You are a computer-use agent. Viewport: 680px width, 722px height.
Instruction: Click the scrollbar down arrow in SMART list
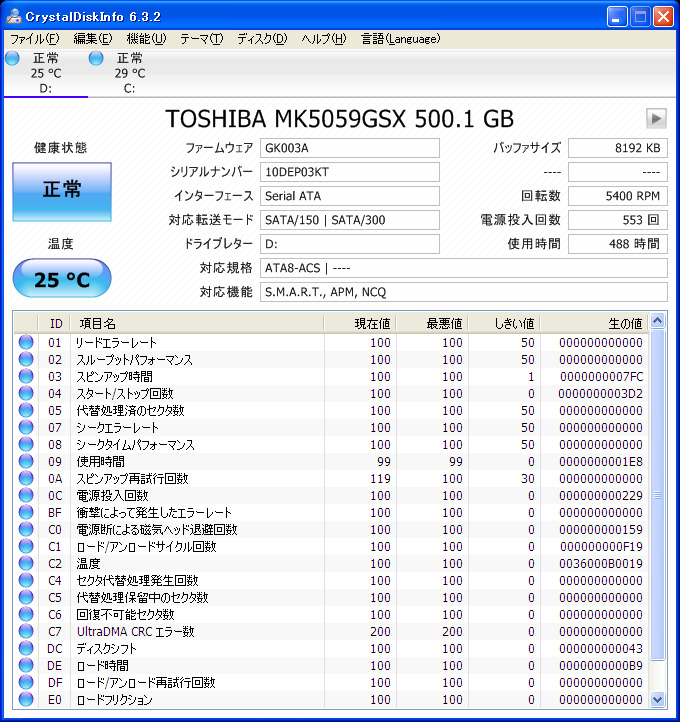(x=657, y=699)
